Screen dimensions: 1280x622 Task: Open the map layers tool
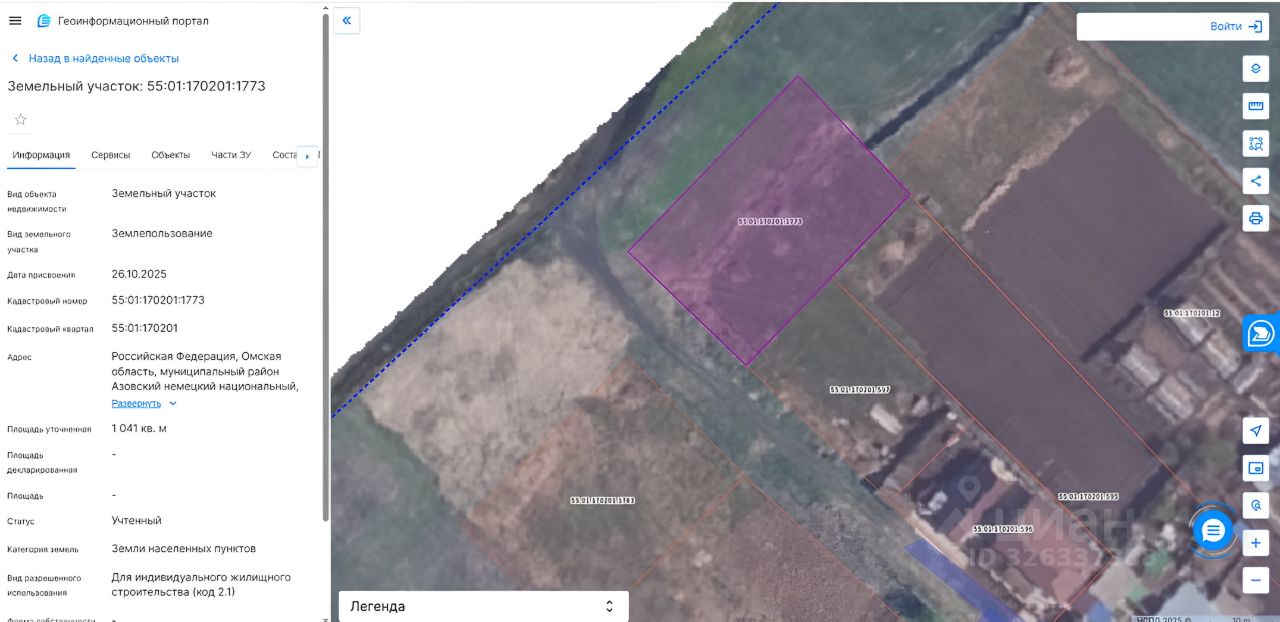1255,69
